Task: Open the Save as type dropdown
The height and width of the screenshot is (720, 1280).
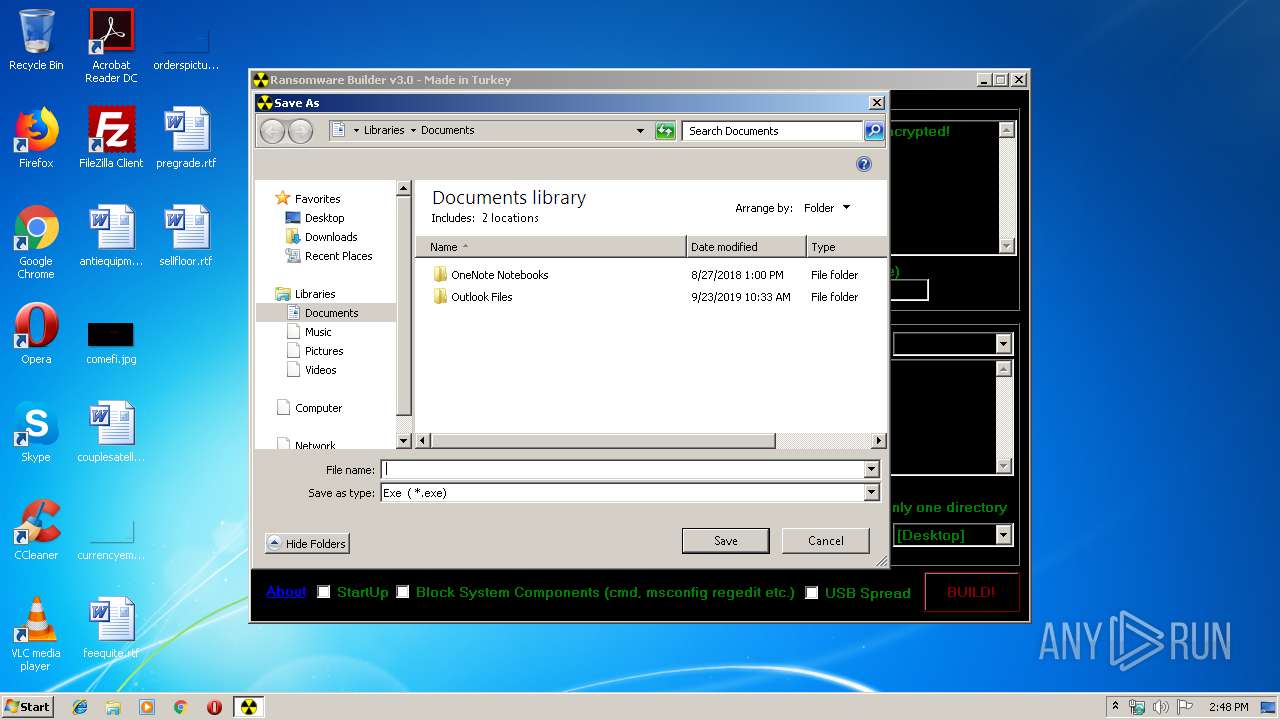Action: click(x=871, y=493)
